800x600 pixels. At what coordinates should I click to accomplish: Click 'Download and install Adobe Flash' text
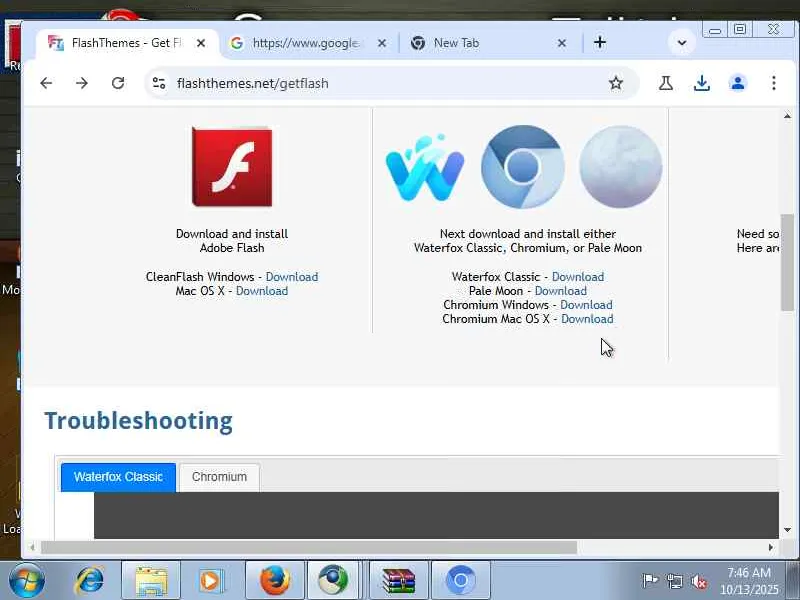[232, 241]
